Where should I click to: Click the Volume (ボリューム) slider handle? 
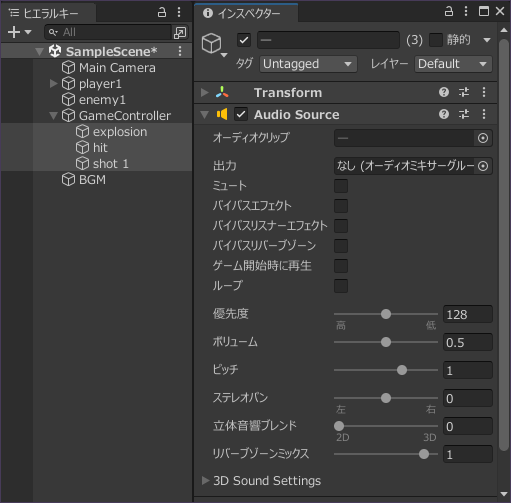386,342
